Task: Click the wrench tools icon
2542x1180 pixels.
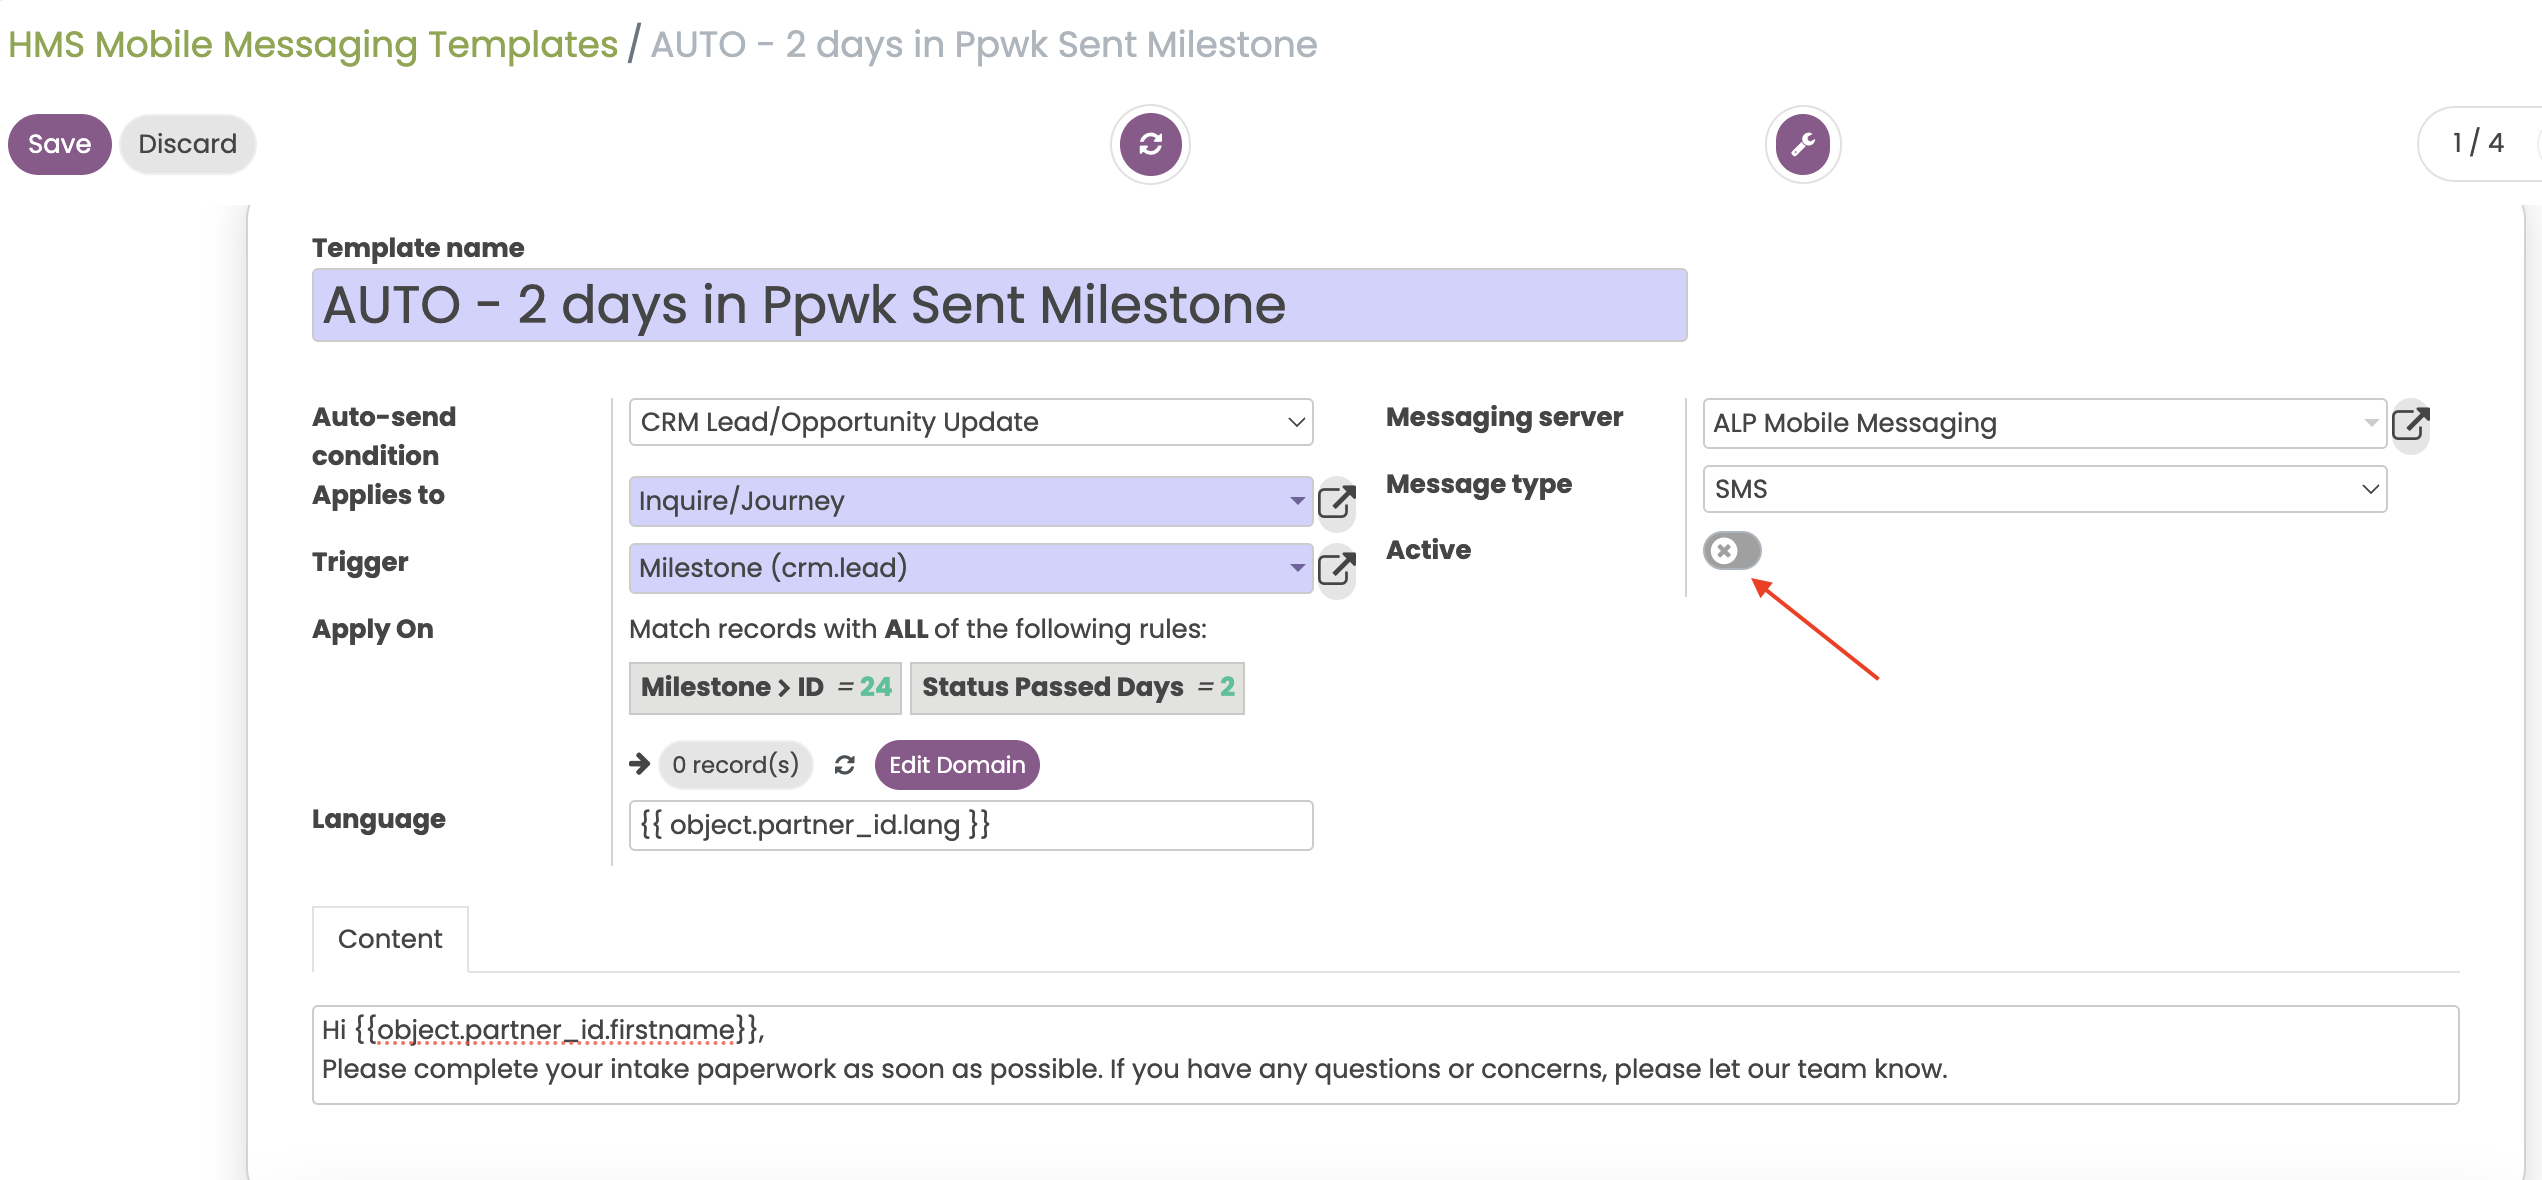Action: (x=1802, y=145)
